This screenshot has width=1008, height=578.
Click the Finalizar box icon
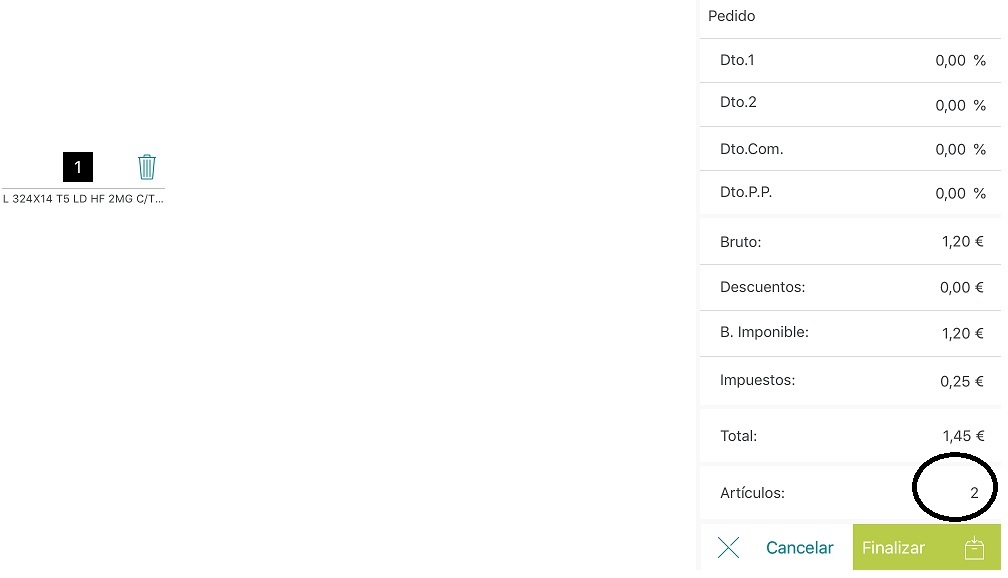(974, 548)
